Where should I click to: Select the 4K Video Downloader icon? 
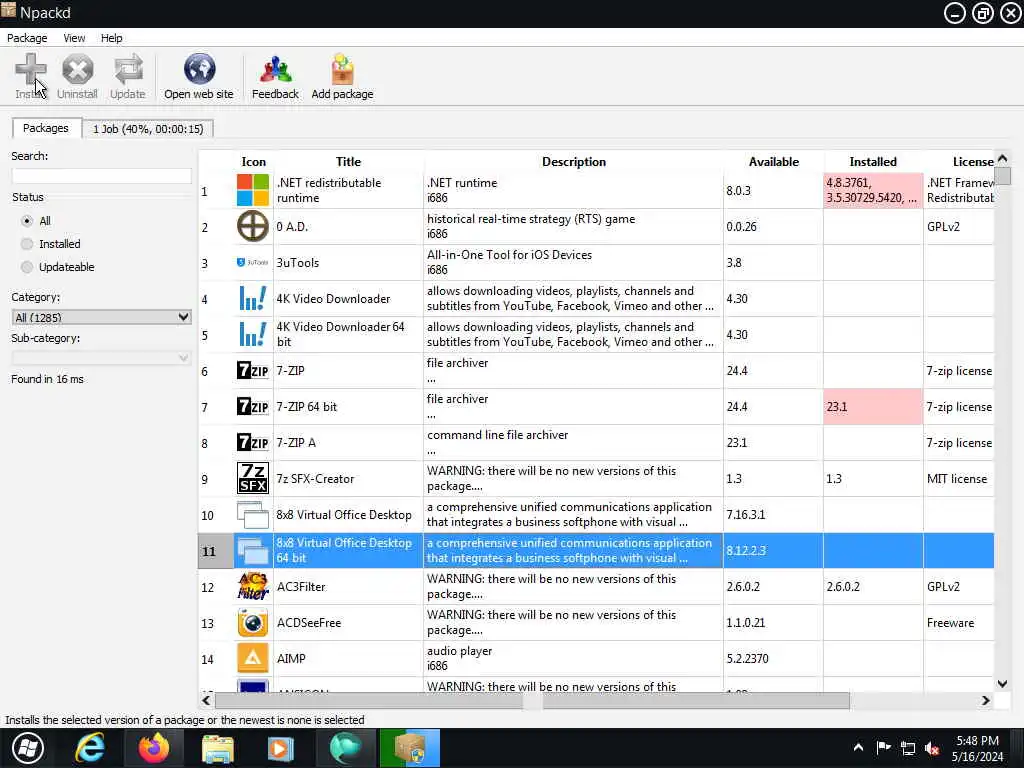tap(253, 298)
